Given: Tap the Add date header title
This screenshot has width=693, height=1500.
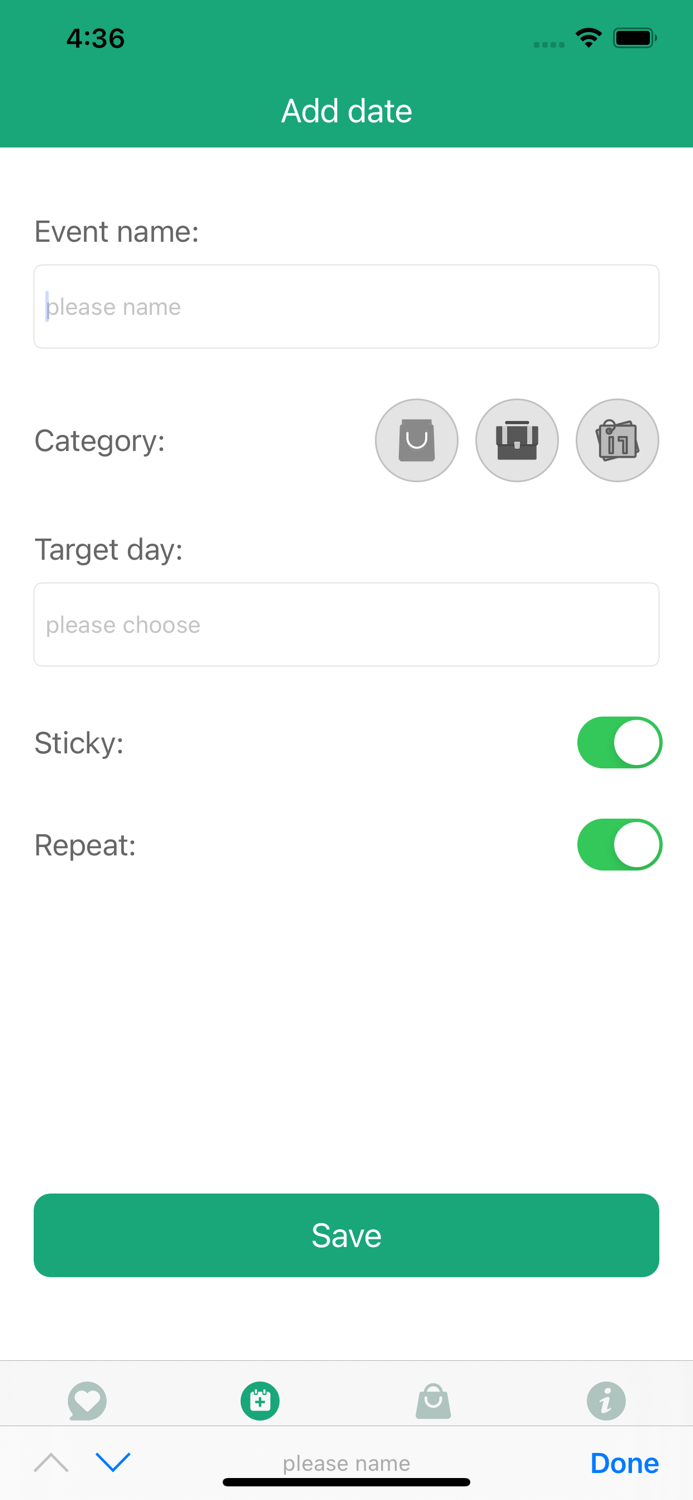Looking at the screenshot, I should (346, 111).
